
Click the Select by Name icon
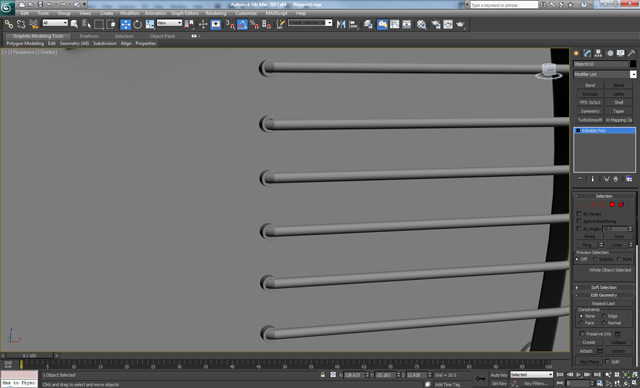point(87,24)
